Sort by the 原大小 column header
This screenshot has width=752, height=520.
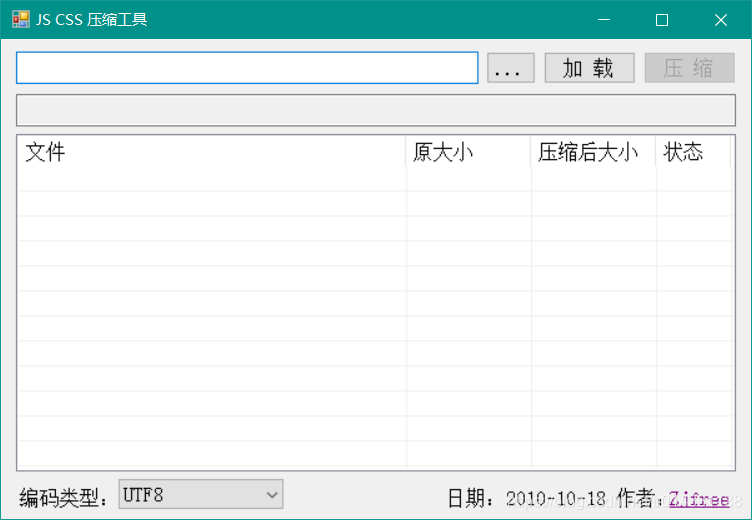pos(468,152)
